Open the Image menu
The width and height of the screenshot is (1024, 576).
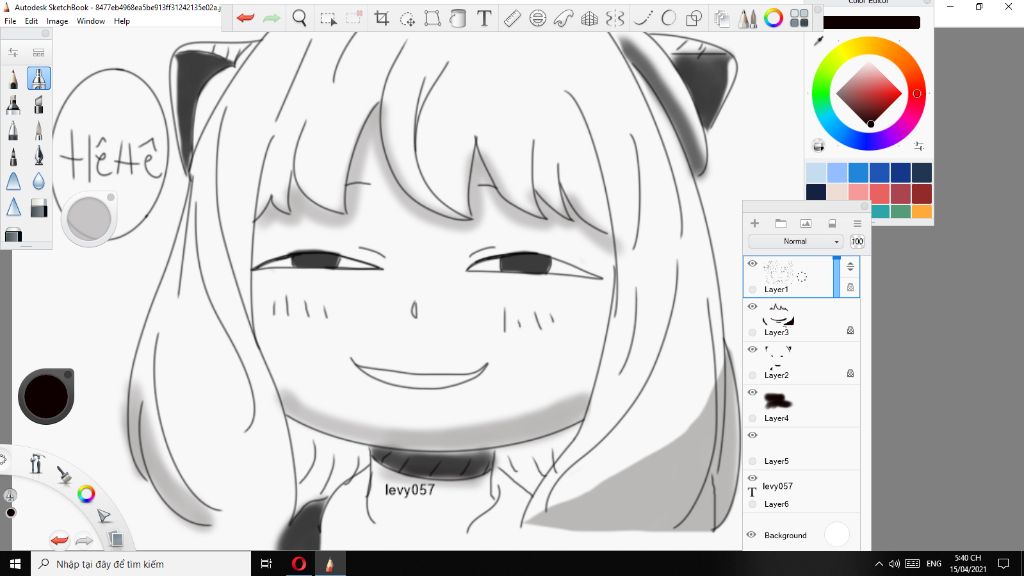click(57, 21)
